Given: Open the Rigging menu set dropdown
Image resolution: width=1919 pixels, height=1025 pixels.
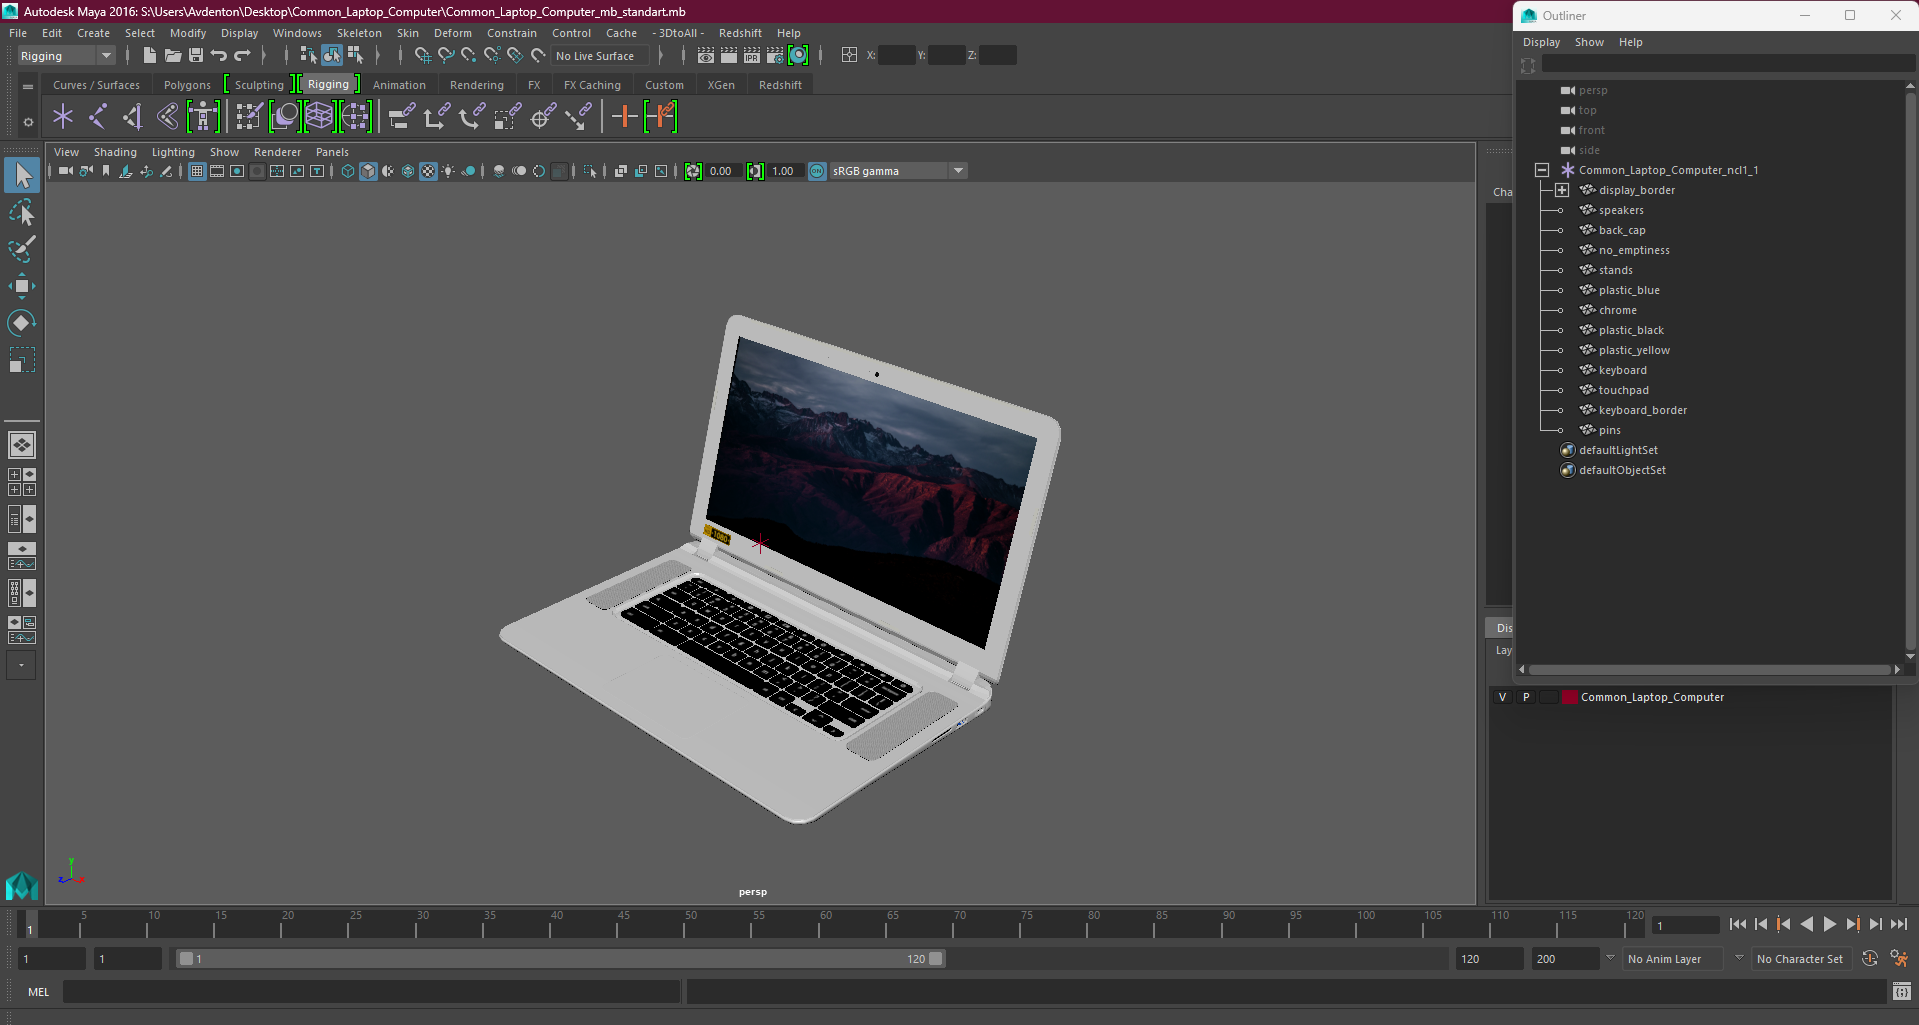Looking at the screenshot, I should pyautogui.click(x=66, y=56).
